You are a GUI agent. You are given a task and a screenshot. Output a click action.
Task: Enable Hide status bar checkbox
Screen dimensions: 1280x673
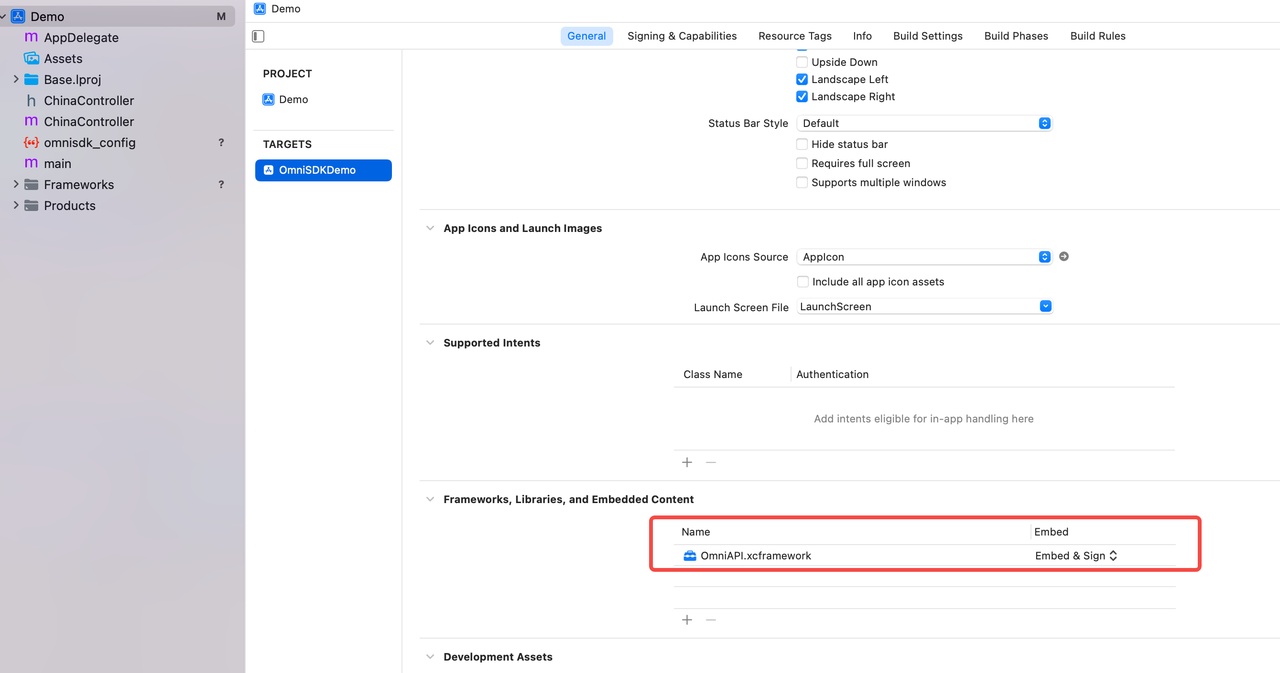coord(802,144)
